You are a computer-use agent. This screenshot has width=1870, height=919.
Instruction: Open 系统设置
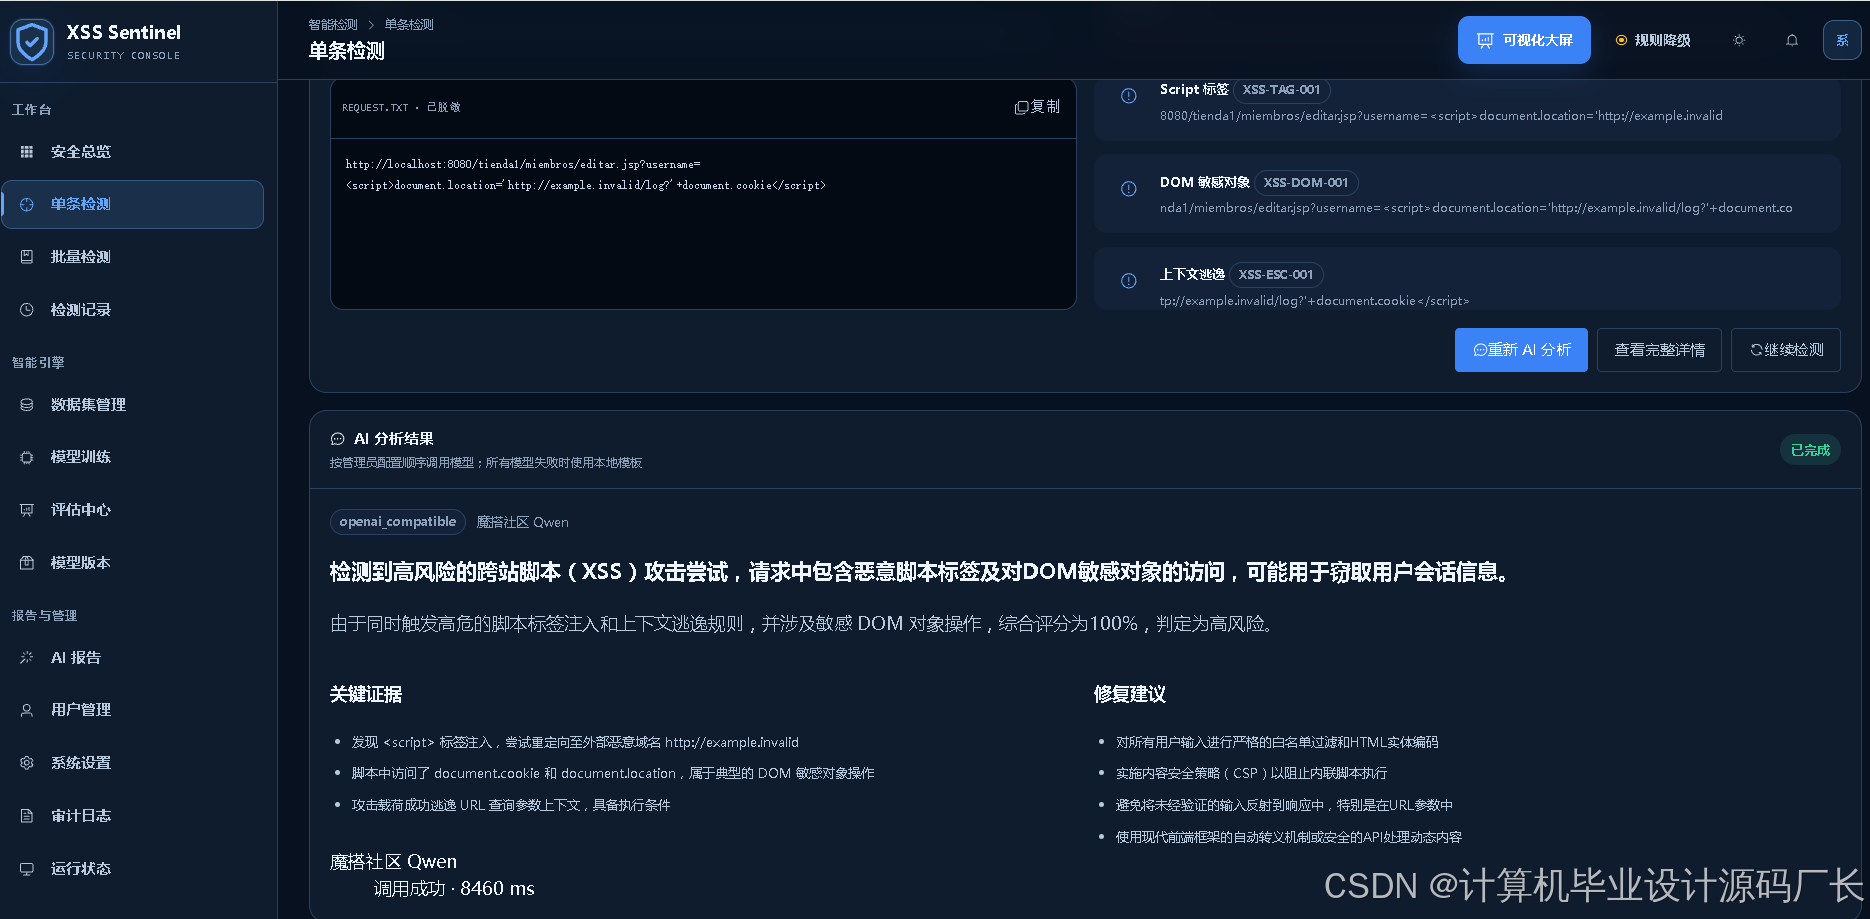(x=132, y=763)
